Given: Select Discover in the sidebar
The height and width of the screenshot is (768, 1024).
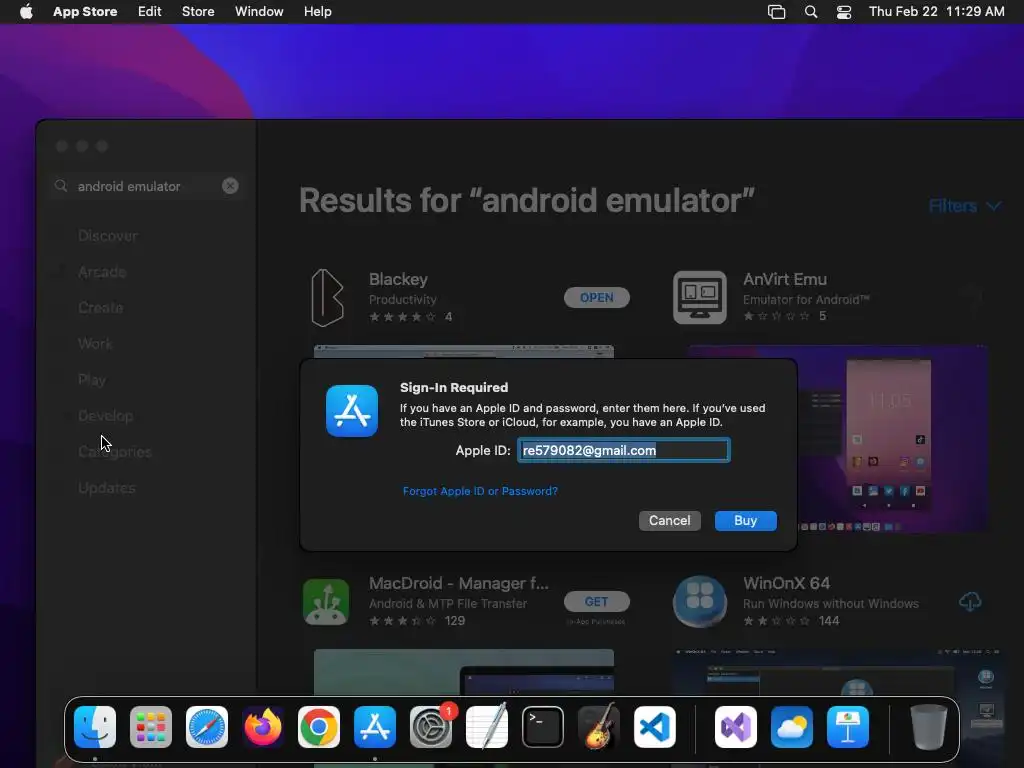Looking at the screenshot, I should [x=108, y=236].
